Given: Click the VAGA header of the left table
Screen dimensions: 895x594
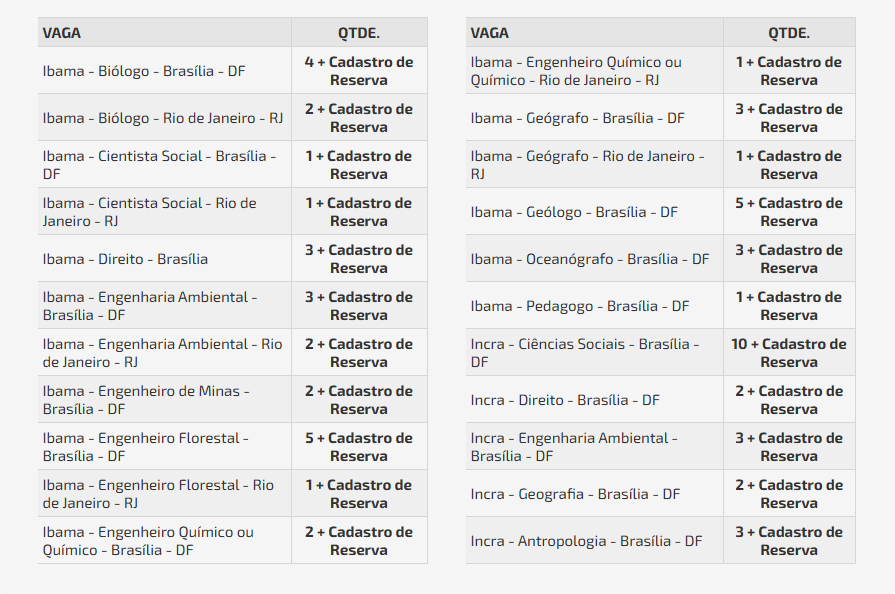Looking at the screenshot, I should 62,32.
